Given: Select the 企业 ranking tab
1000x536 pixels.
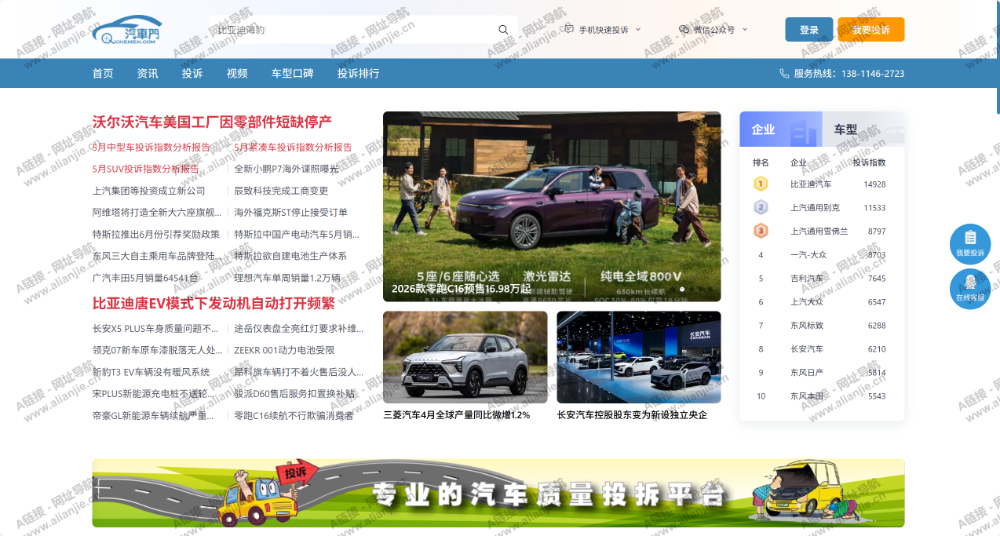Looking at the screenshot, I should (x=763, y=130).
